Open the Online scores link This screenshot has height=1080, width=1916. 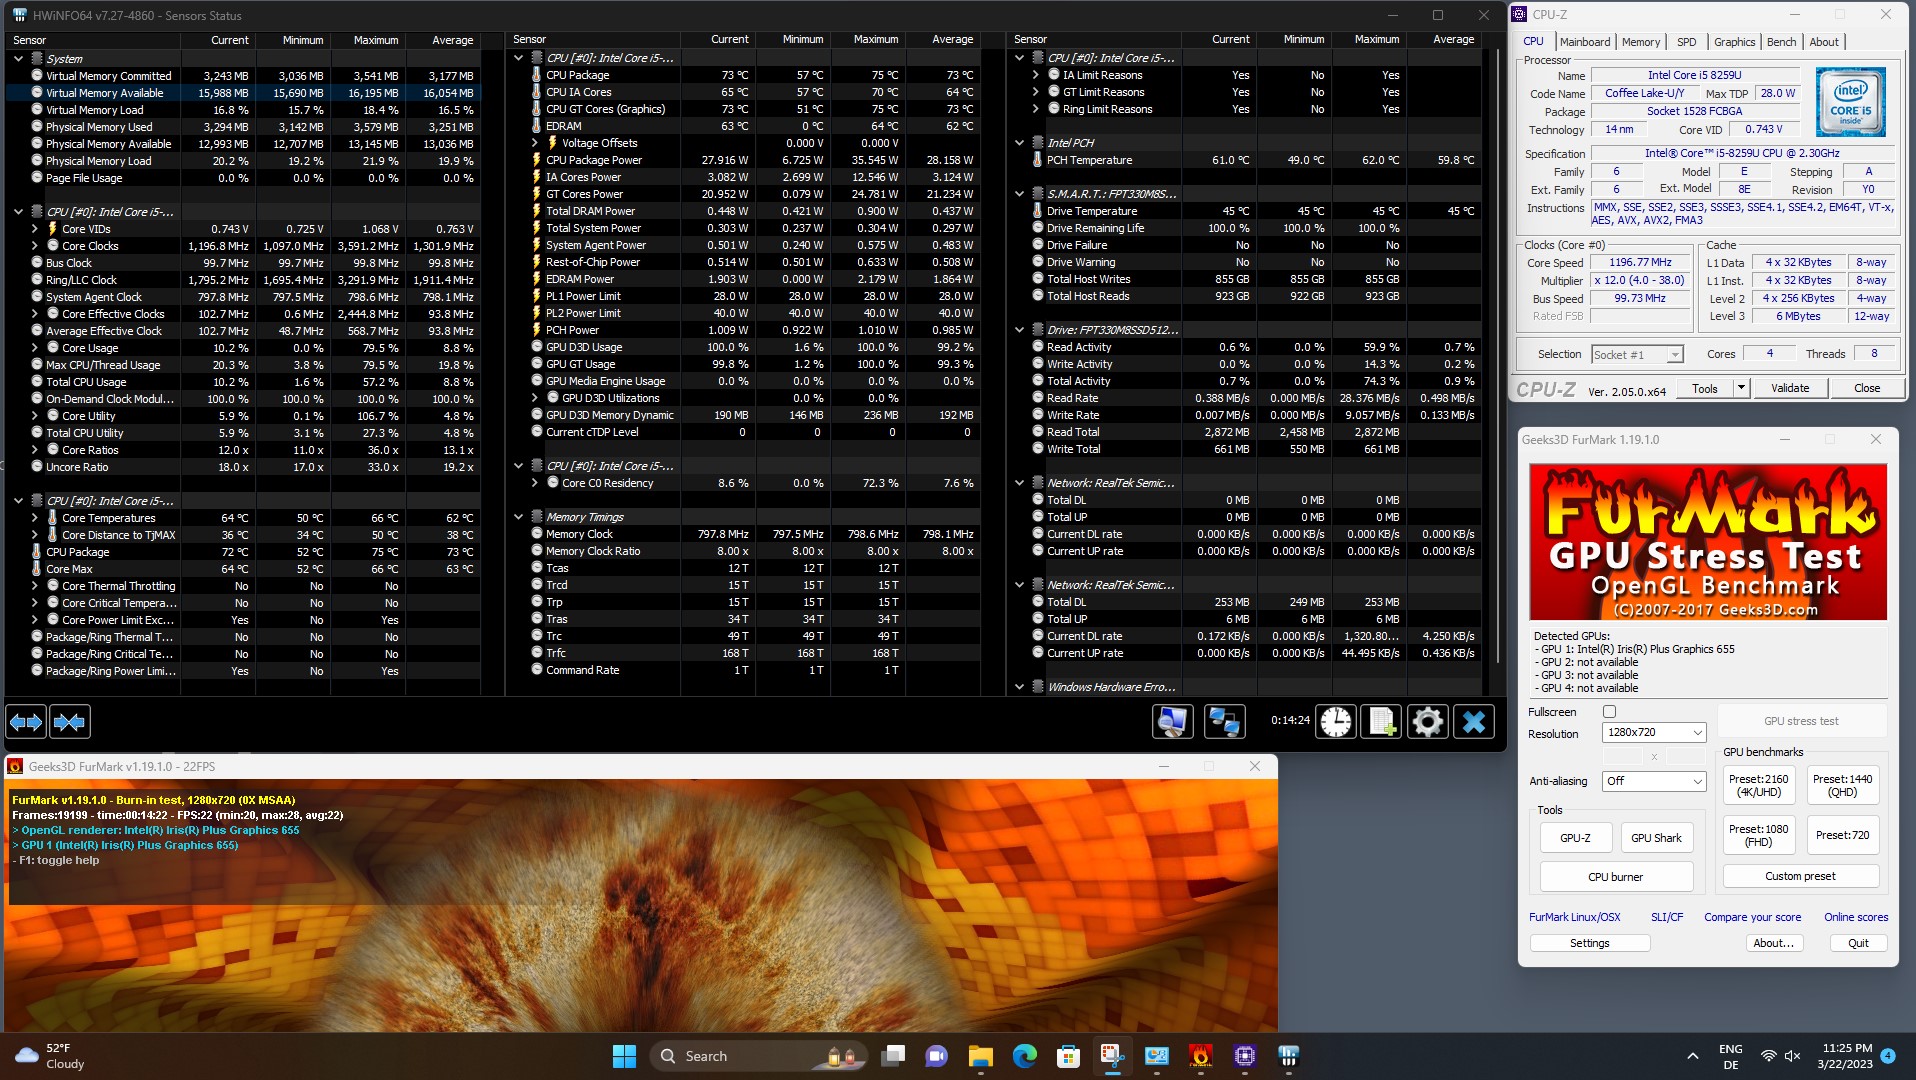tap(1856, 917)
